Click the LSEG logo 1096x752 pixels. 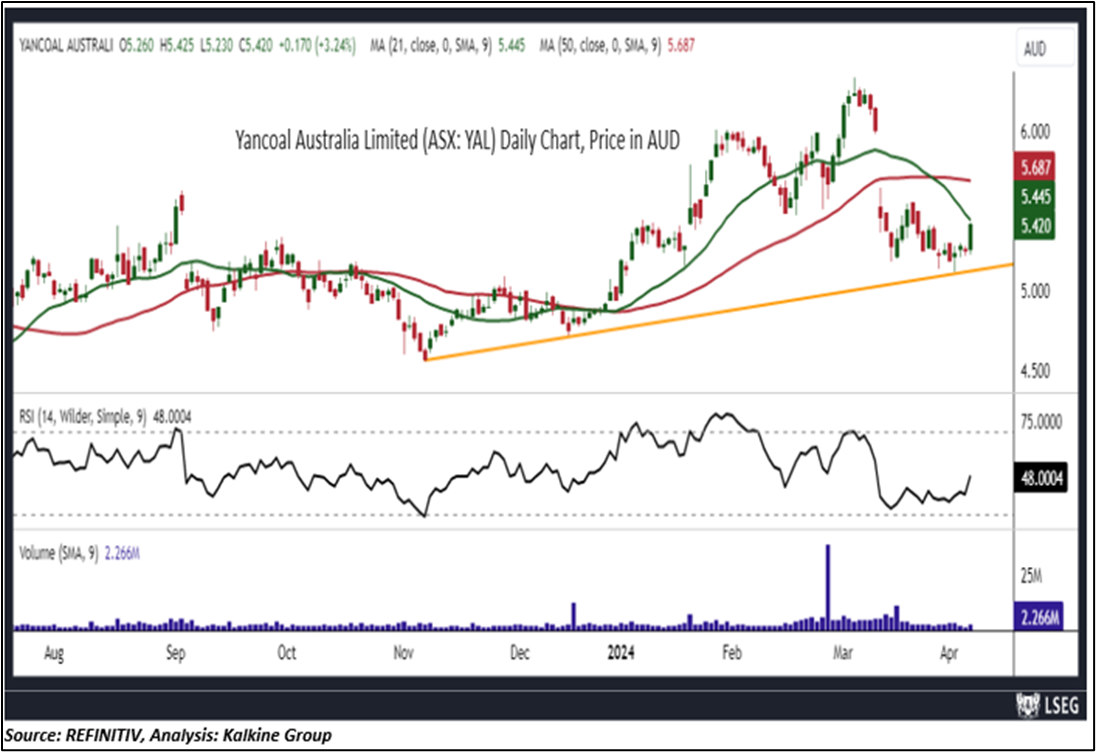(x=1047, y=704)
